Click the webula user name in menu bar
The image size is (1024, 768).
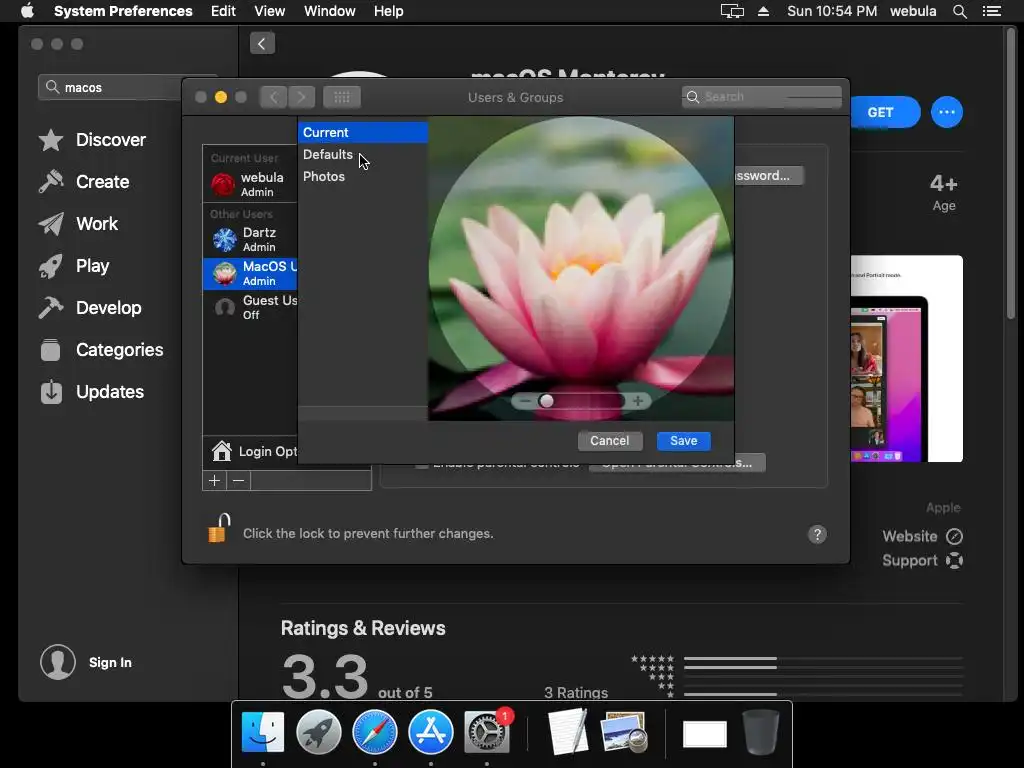click(913, 11)
